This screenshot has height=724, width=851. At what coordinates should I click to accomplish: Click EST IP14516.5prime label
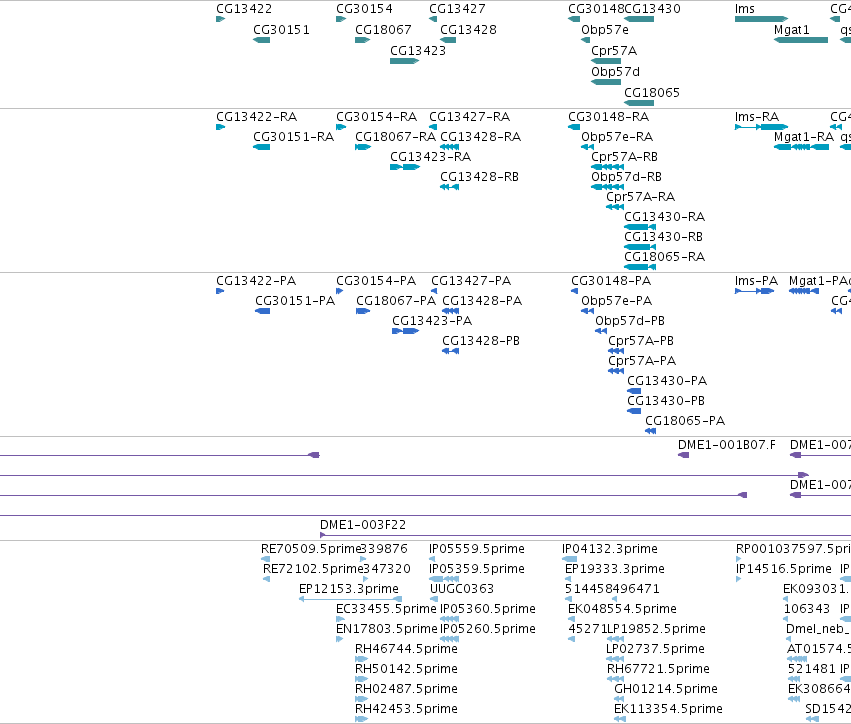pos(783,569)
